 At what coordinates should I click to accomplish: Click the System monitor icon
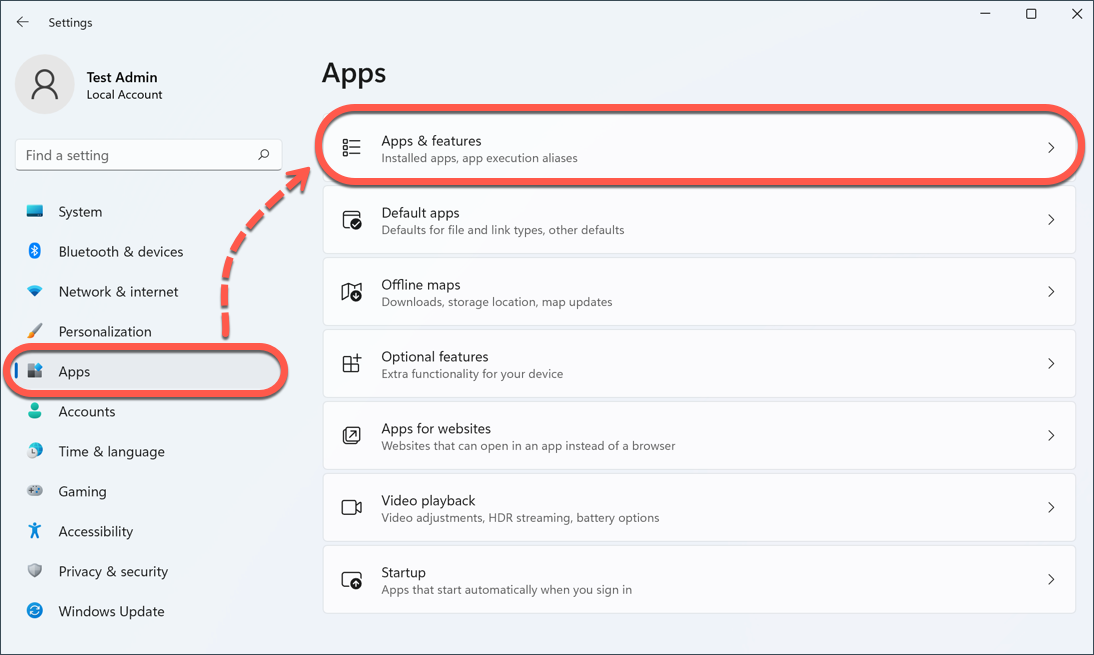[x=35, y=211]
